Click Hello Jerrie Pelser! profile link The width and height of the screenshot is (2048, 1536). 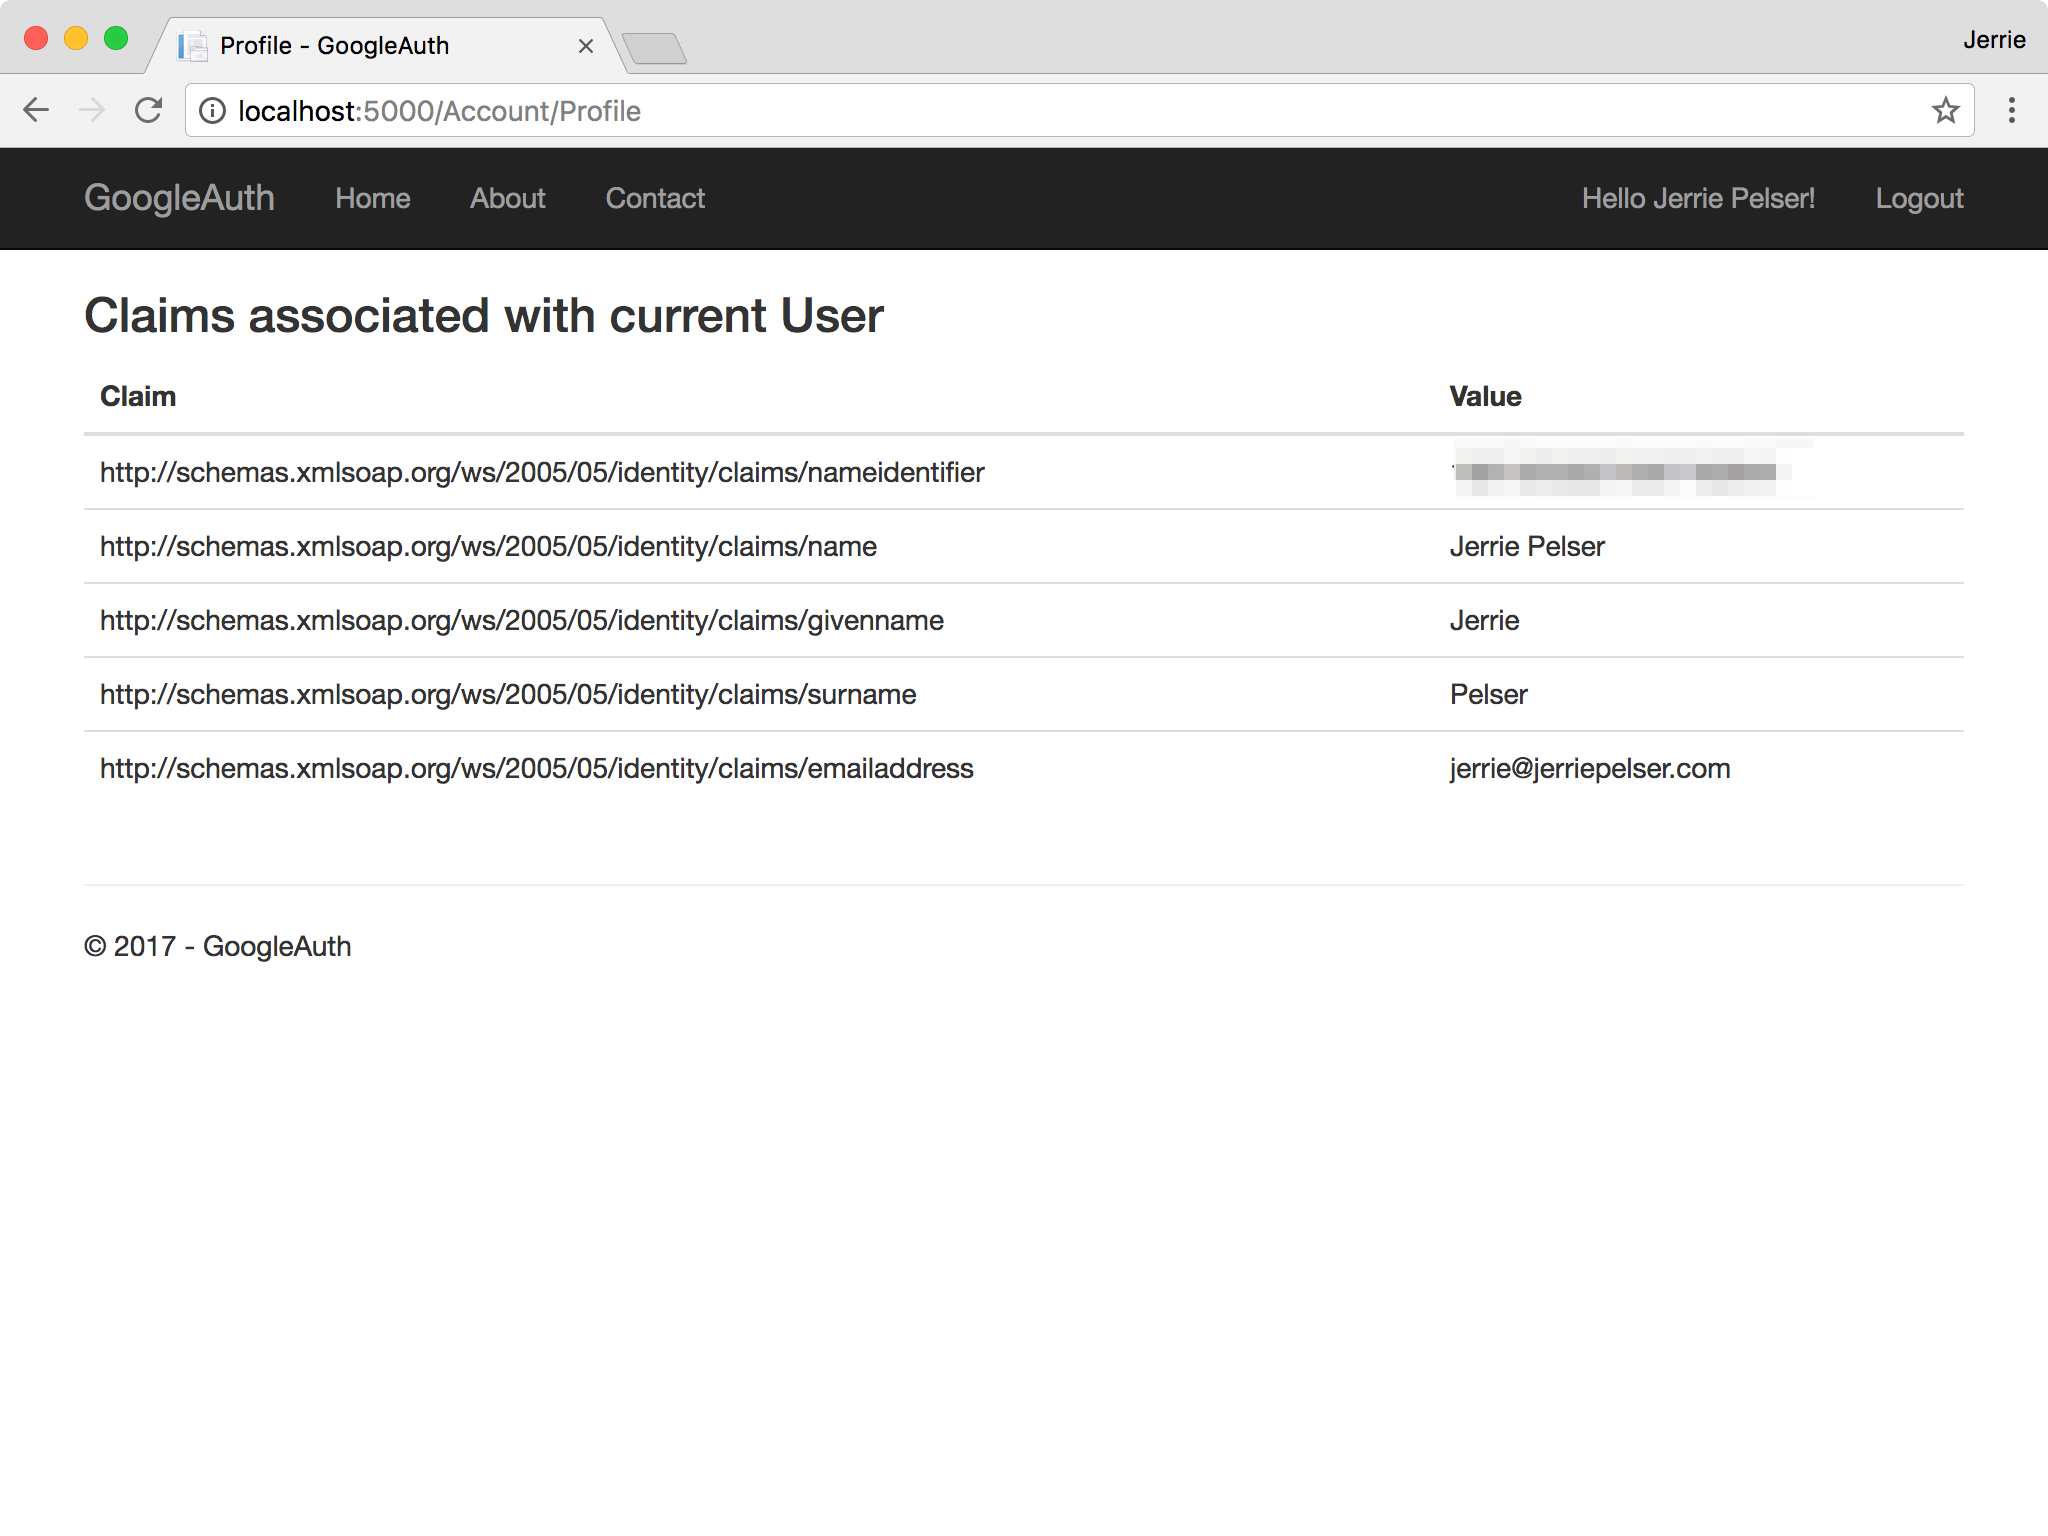tap(1698, 198)
